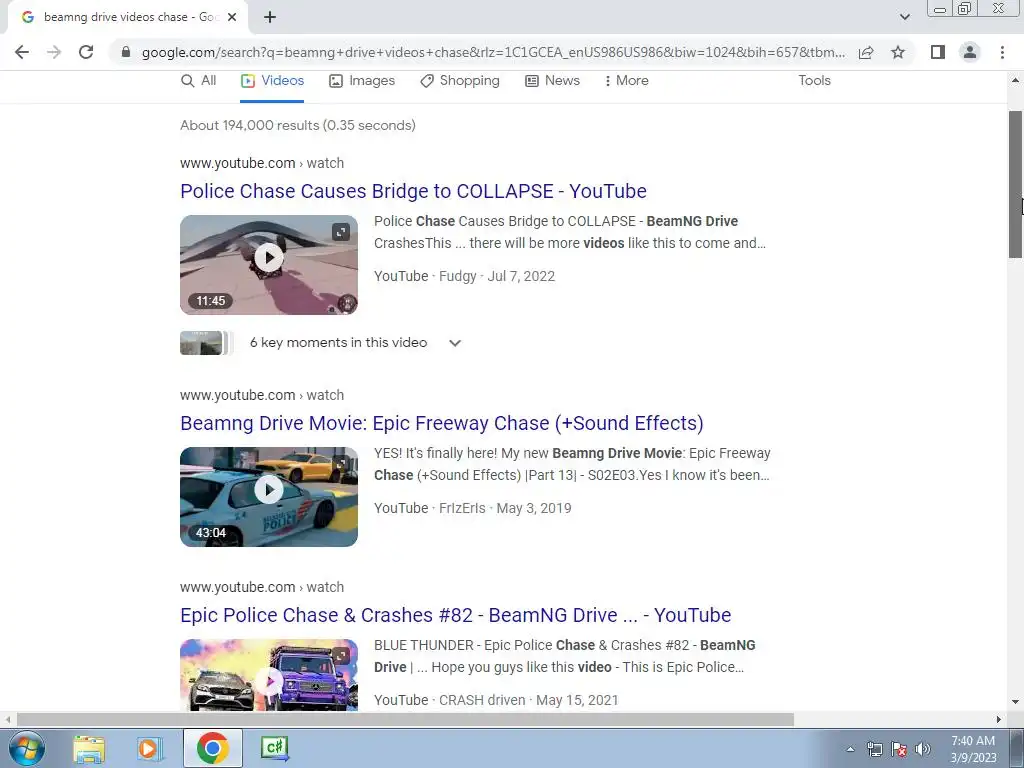Select the Videos search tab
Viewport: 1024px width, 768px height.
tap(272, 80)
